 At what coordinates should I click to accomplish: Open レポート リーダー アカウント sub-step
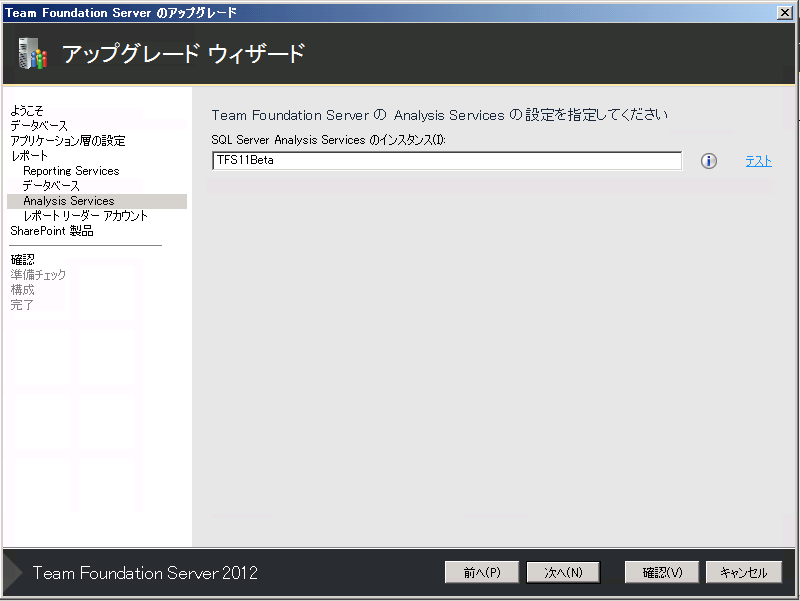click(86, 216)
